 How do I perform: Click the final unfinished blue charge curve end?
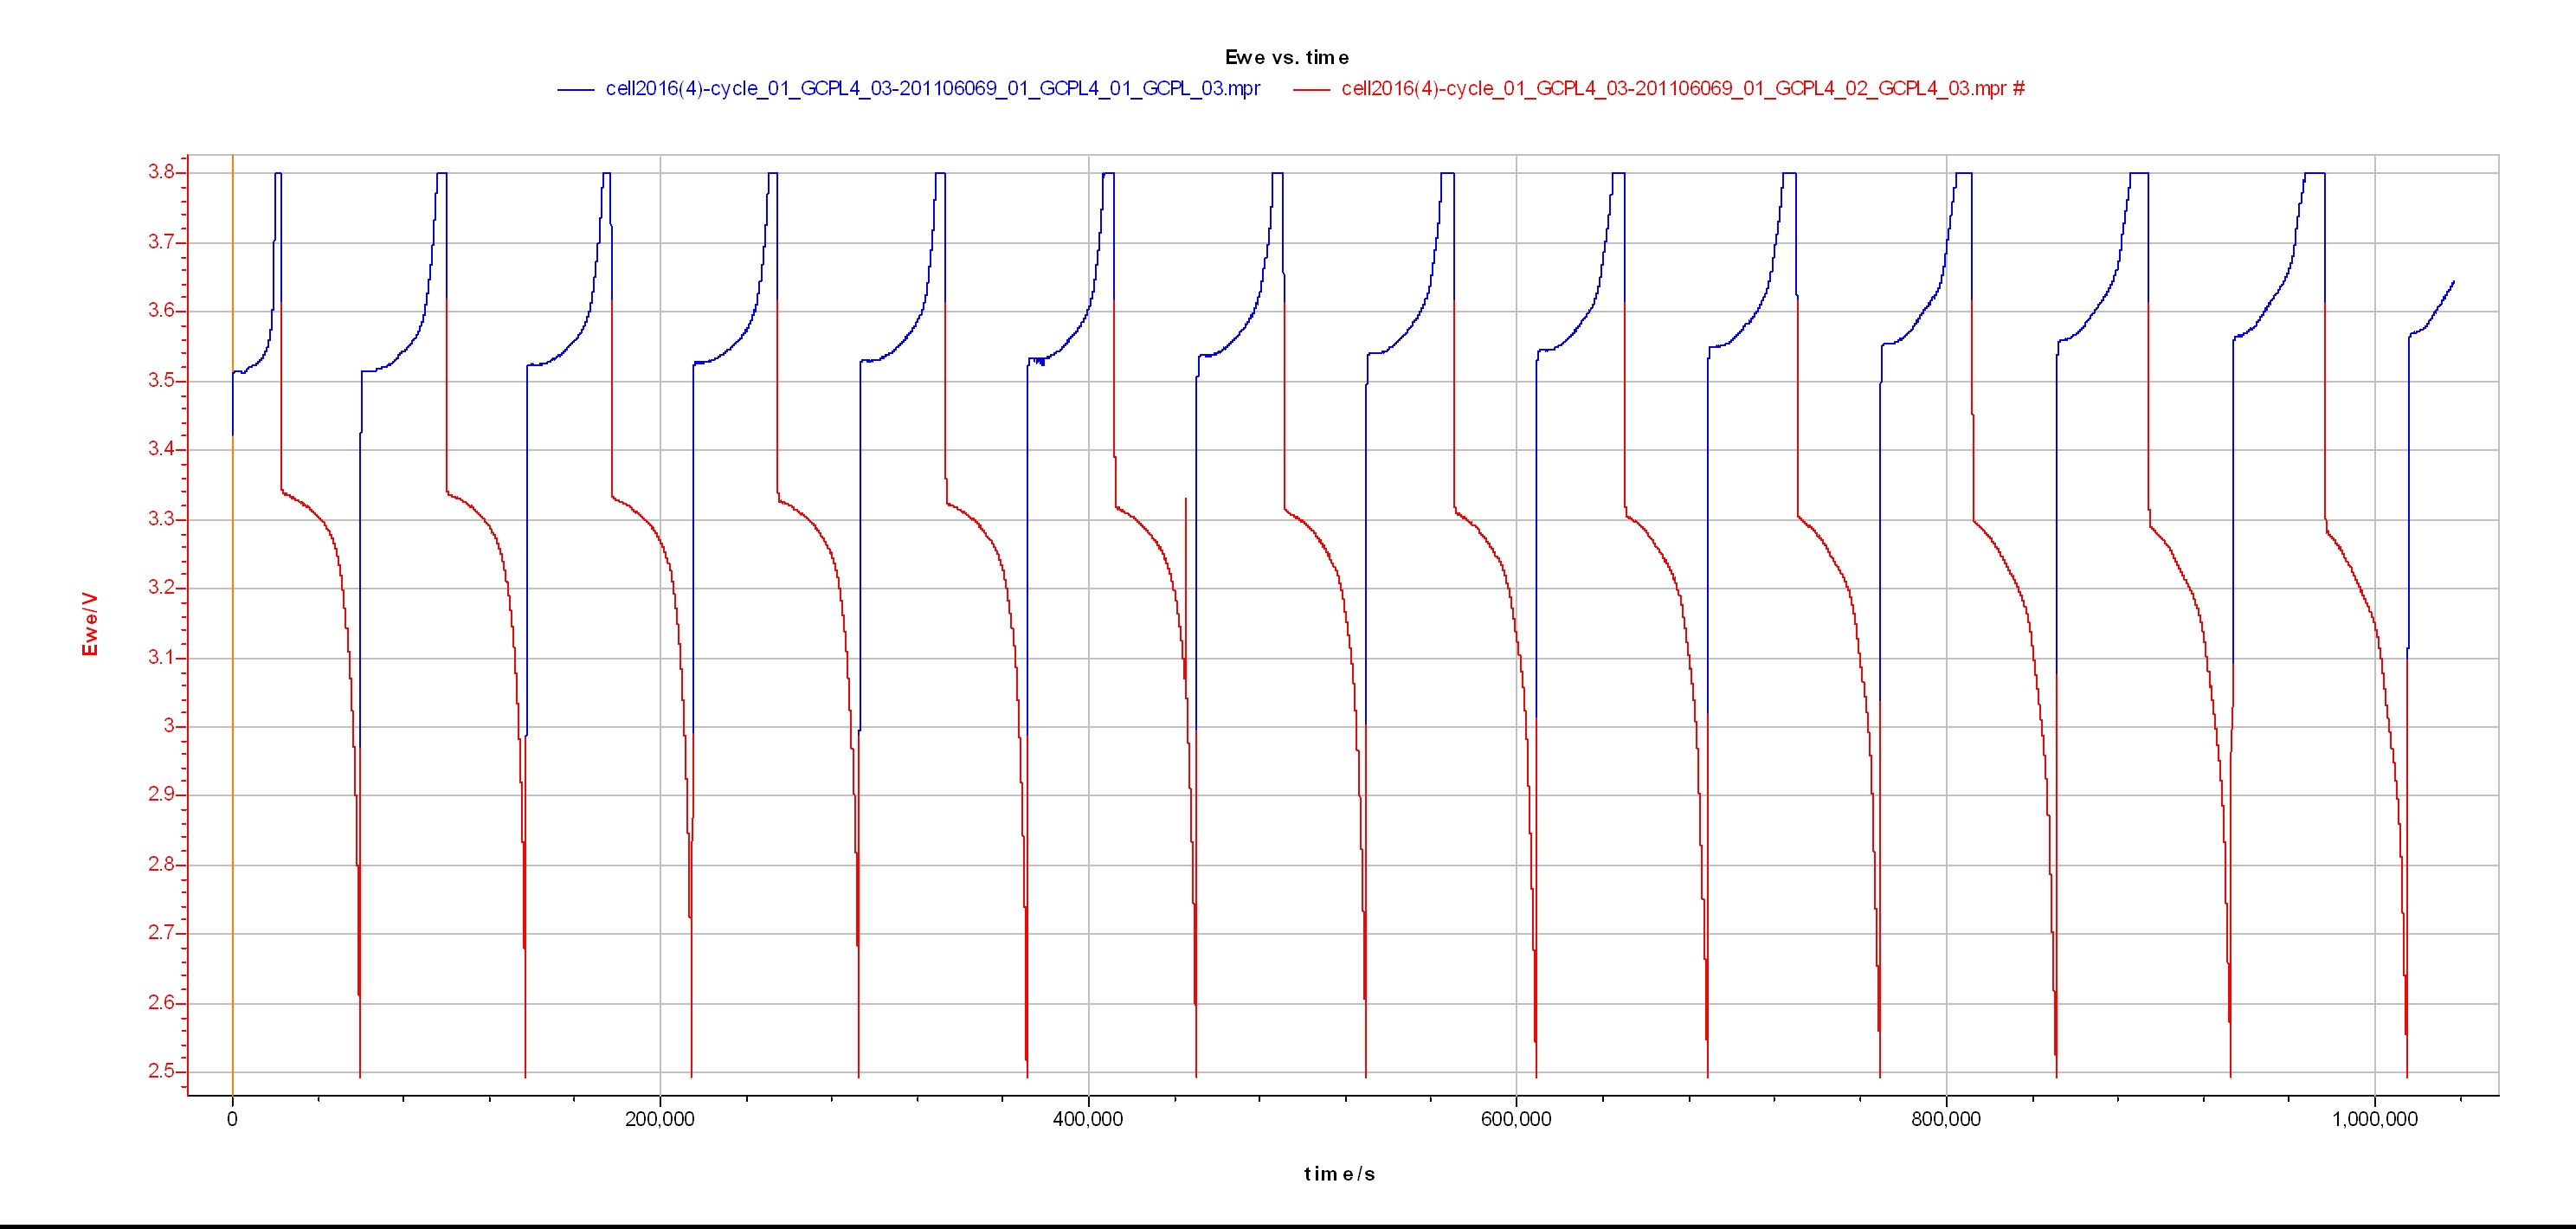[x=2453, y=283]
